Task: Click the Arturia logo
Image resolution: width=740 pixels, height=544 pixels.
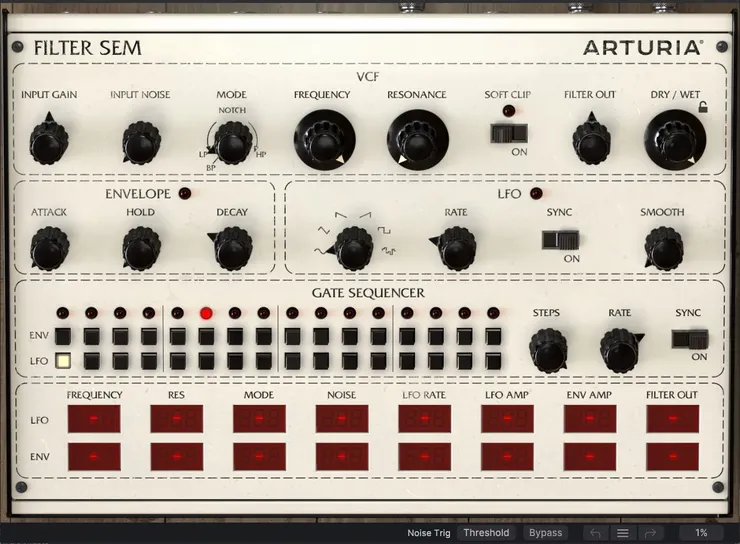Action: (x=643, y=48)
